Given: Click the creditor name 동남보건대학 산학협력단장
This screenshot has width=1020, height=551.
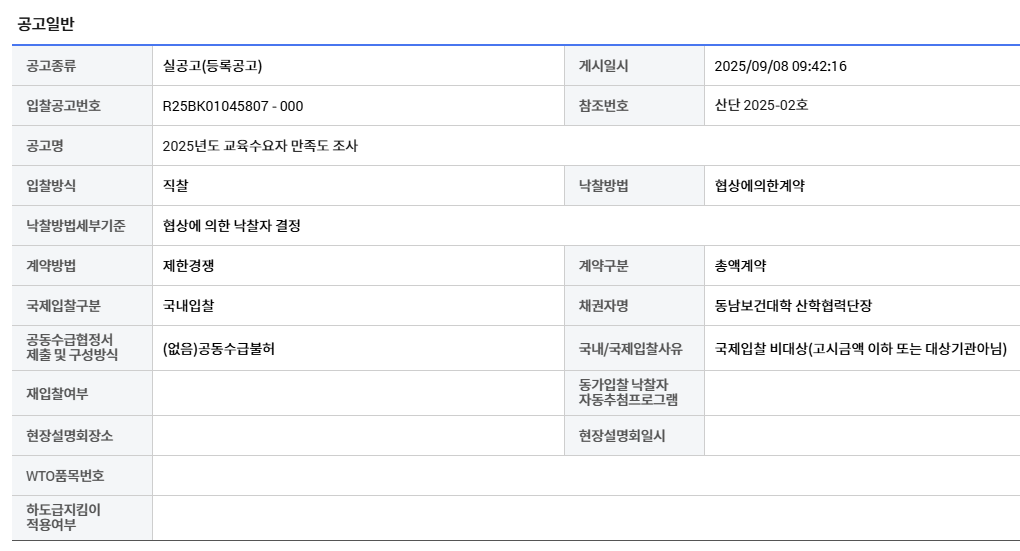Looking at the screenshot, I should coord(793,306).
